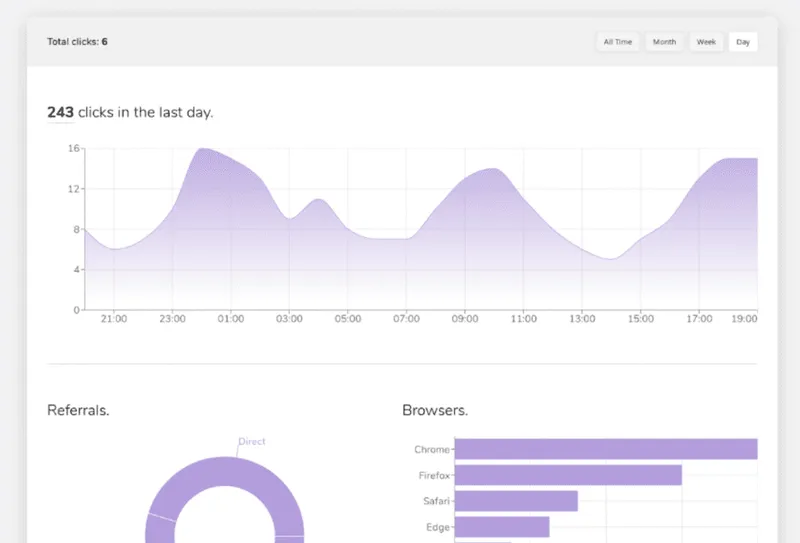Switch stats to Month view

(x=664, y=42)
